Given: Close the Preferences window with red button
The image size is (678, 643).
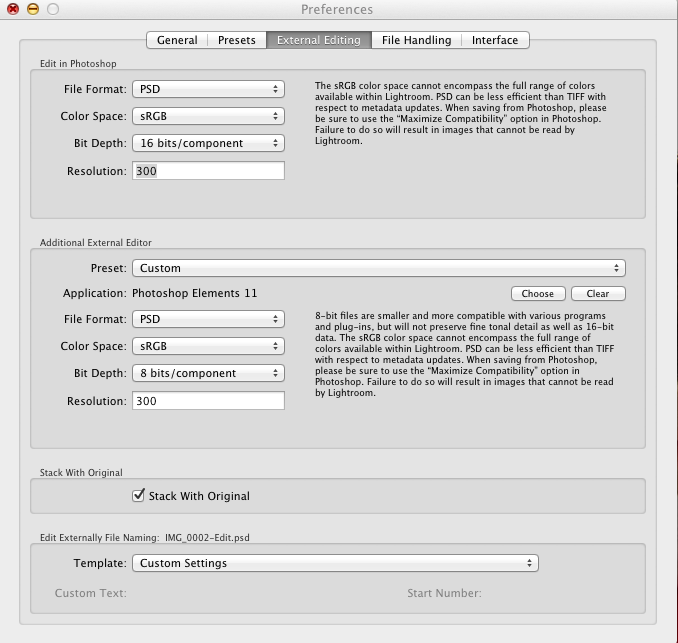Looking at the screenshot, I should (13, 9).
